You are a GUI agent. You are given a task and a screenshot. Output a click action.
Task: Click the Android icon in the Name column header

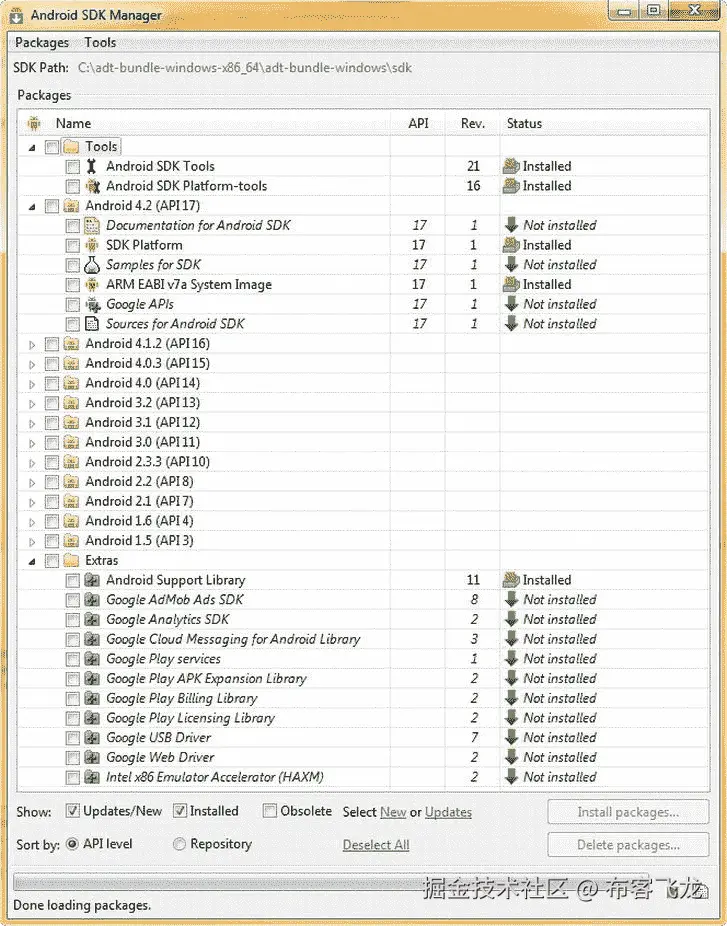coord(34,123)
